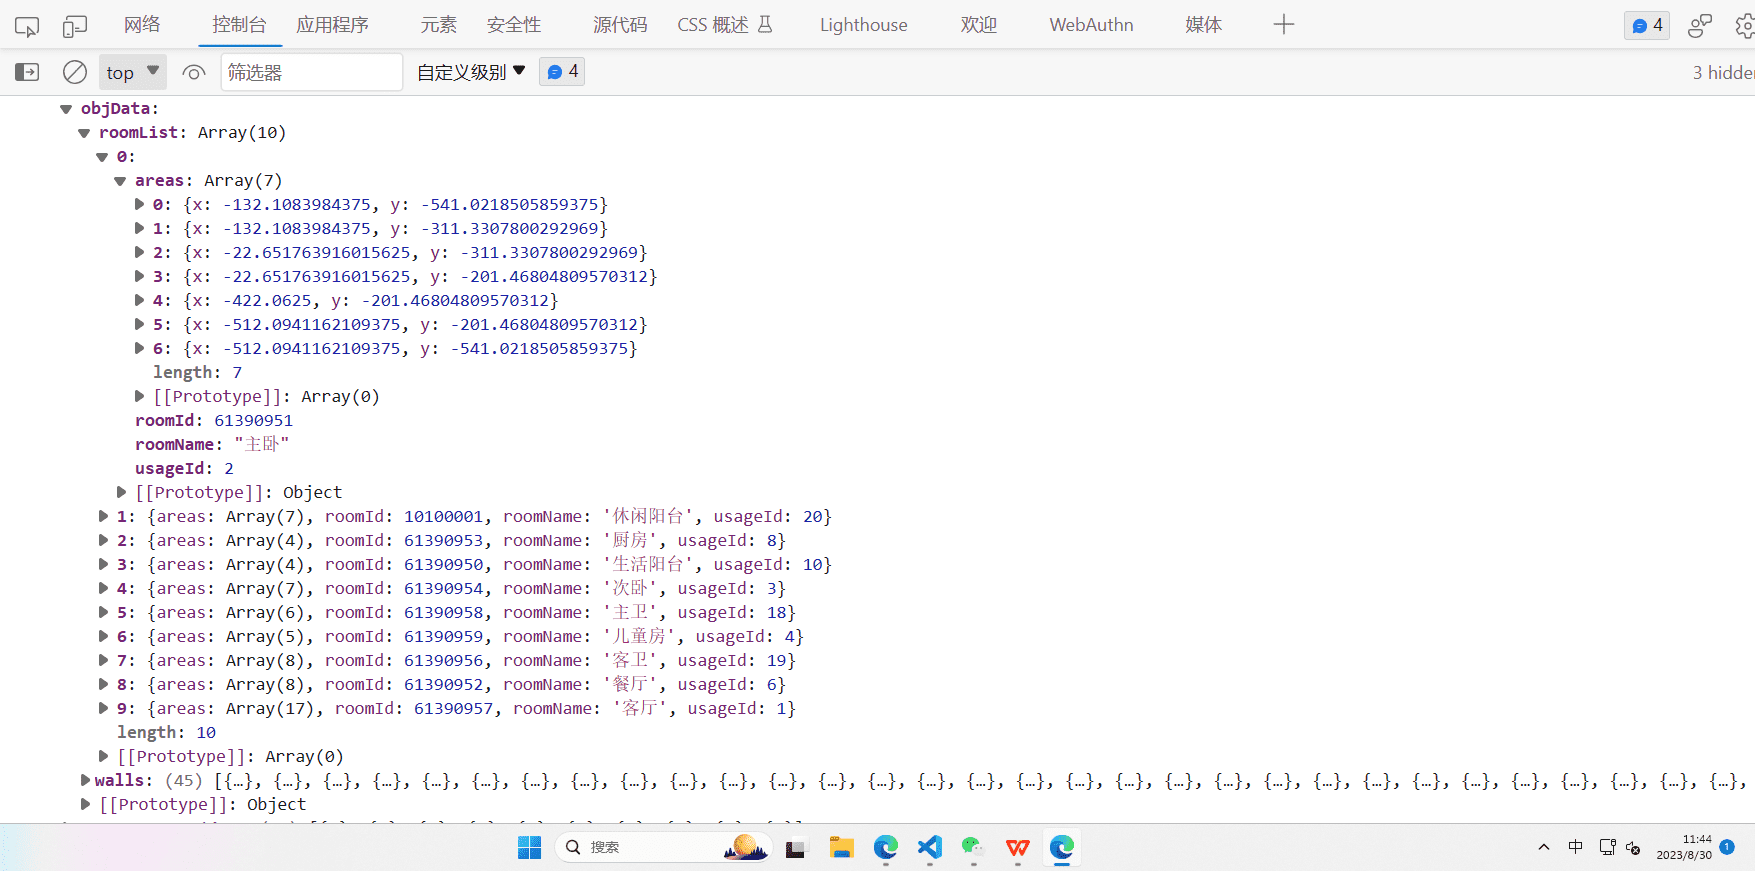
Task: Expand the [[Prototype]]: Array(0) under areas
Action: [140, 396]
